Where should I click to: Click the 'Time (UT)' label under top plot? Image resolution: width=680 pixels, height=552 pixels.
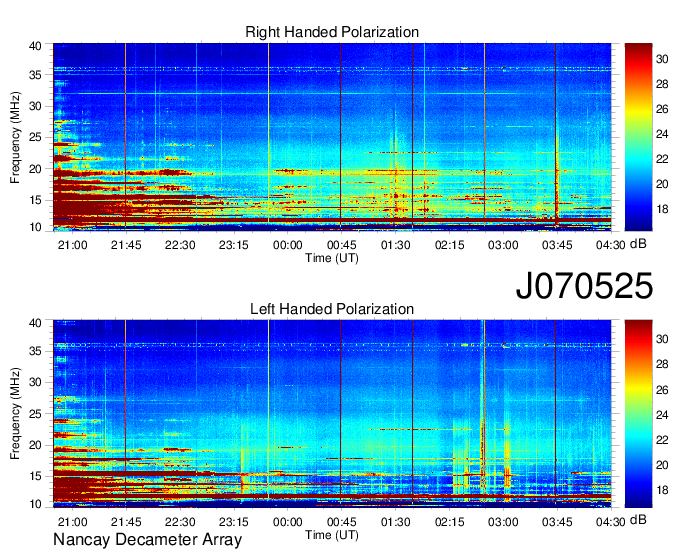[x=332, y=258]
